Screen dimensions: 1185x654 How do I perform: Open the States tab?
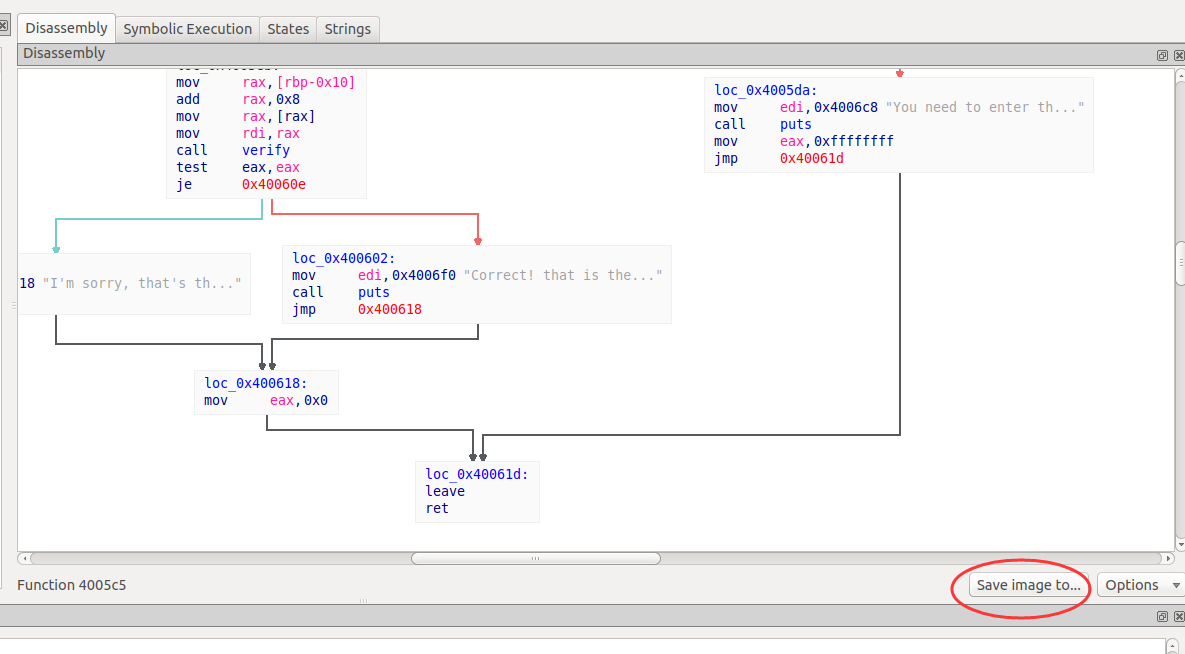[288, 28]
